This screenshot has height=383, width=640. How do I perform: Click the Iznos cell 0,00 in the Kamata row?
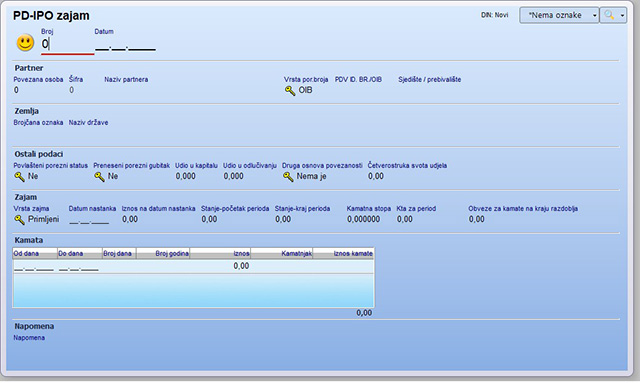click(241, 266)
